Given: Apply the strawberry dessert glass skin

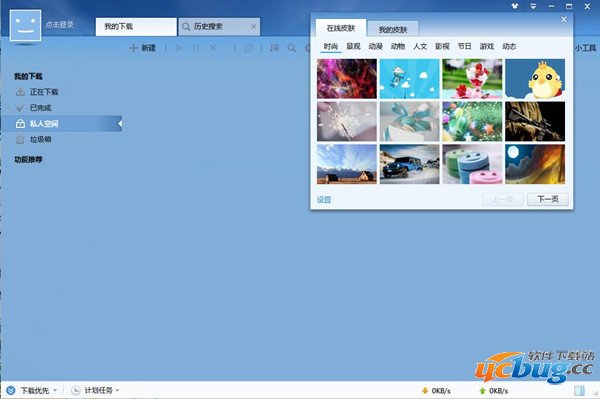Looking at the screenshot, I should click(x=472, y=79).
